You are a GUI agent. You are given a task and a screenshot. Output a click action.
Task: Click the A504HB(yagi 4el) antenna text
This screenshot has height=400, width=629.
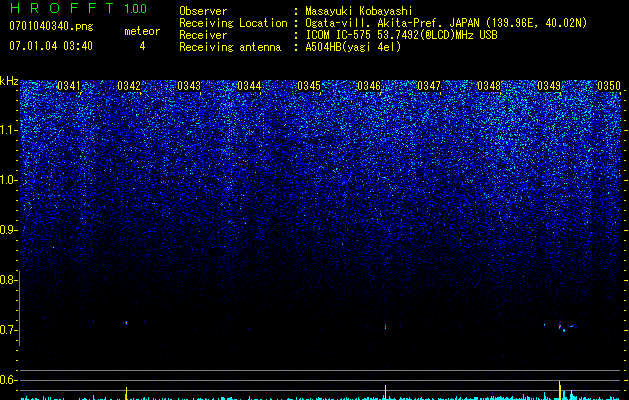click(x=353, y=47)
